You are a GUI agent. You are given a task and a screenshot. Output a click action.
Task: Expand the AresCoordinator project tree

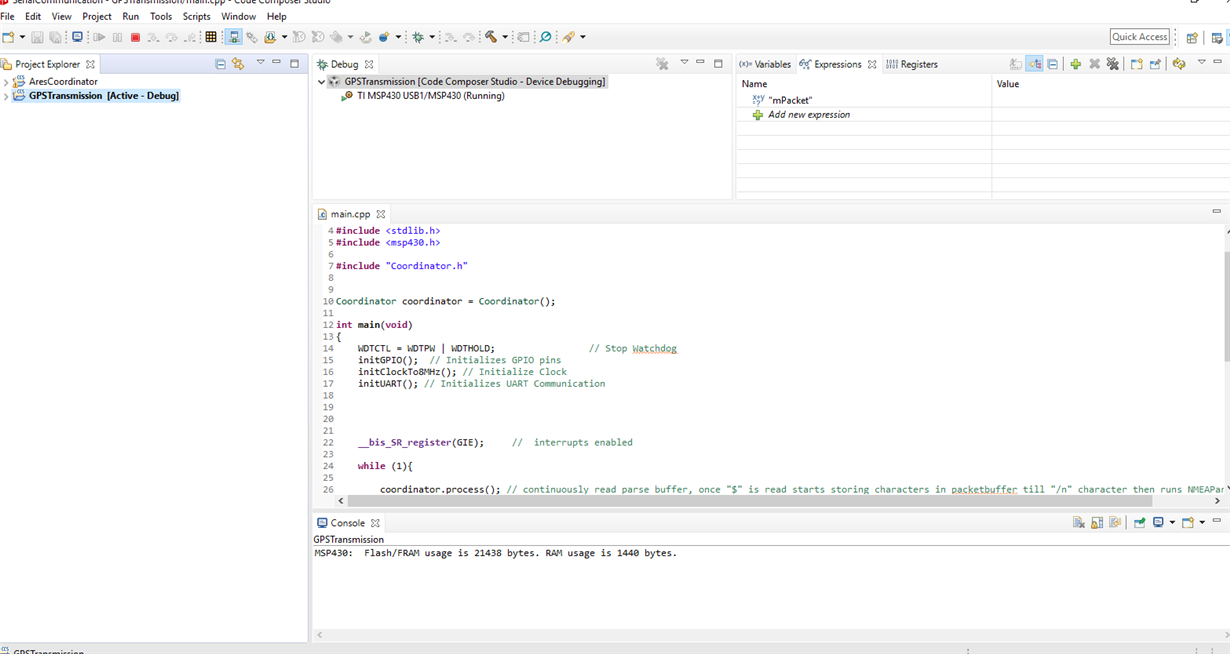click(6, 82)
